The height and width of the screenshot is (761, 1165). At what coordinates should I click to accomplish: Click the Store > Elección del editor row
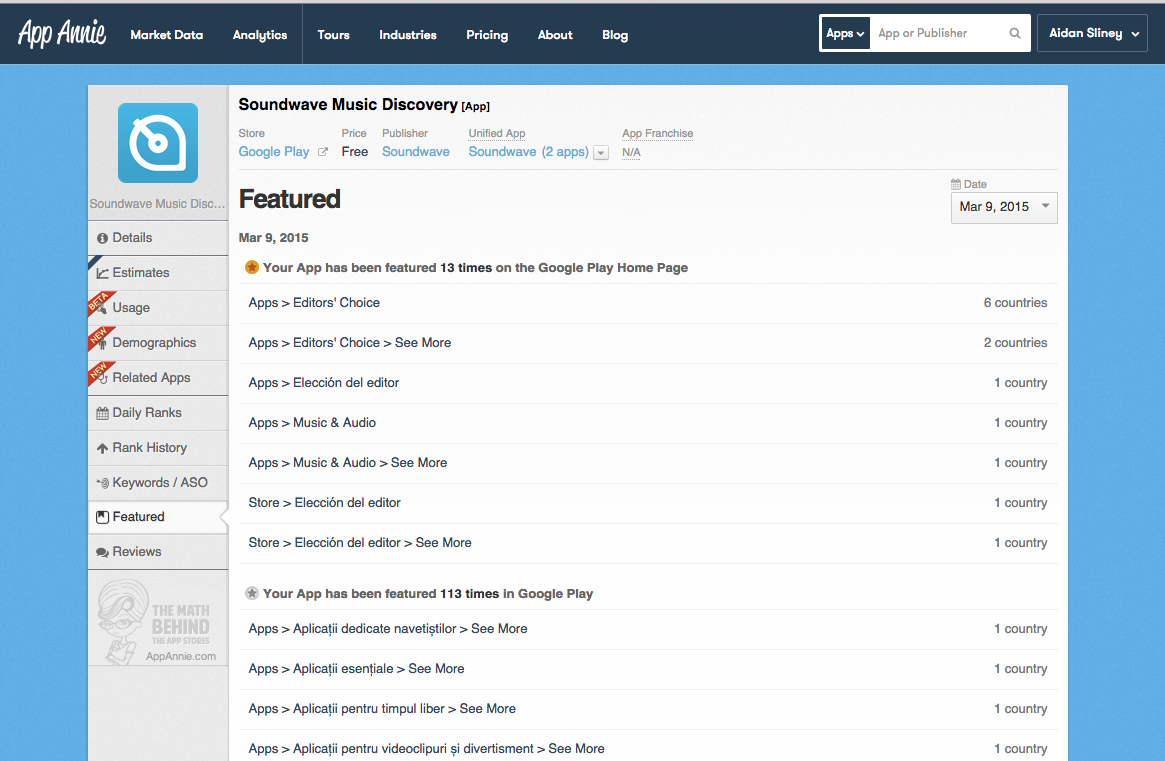[x=648, y=503]
